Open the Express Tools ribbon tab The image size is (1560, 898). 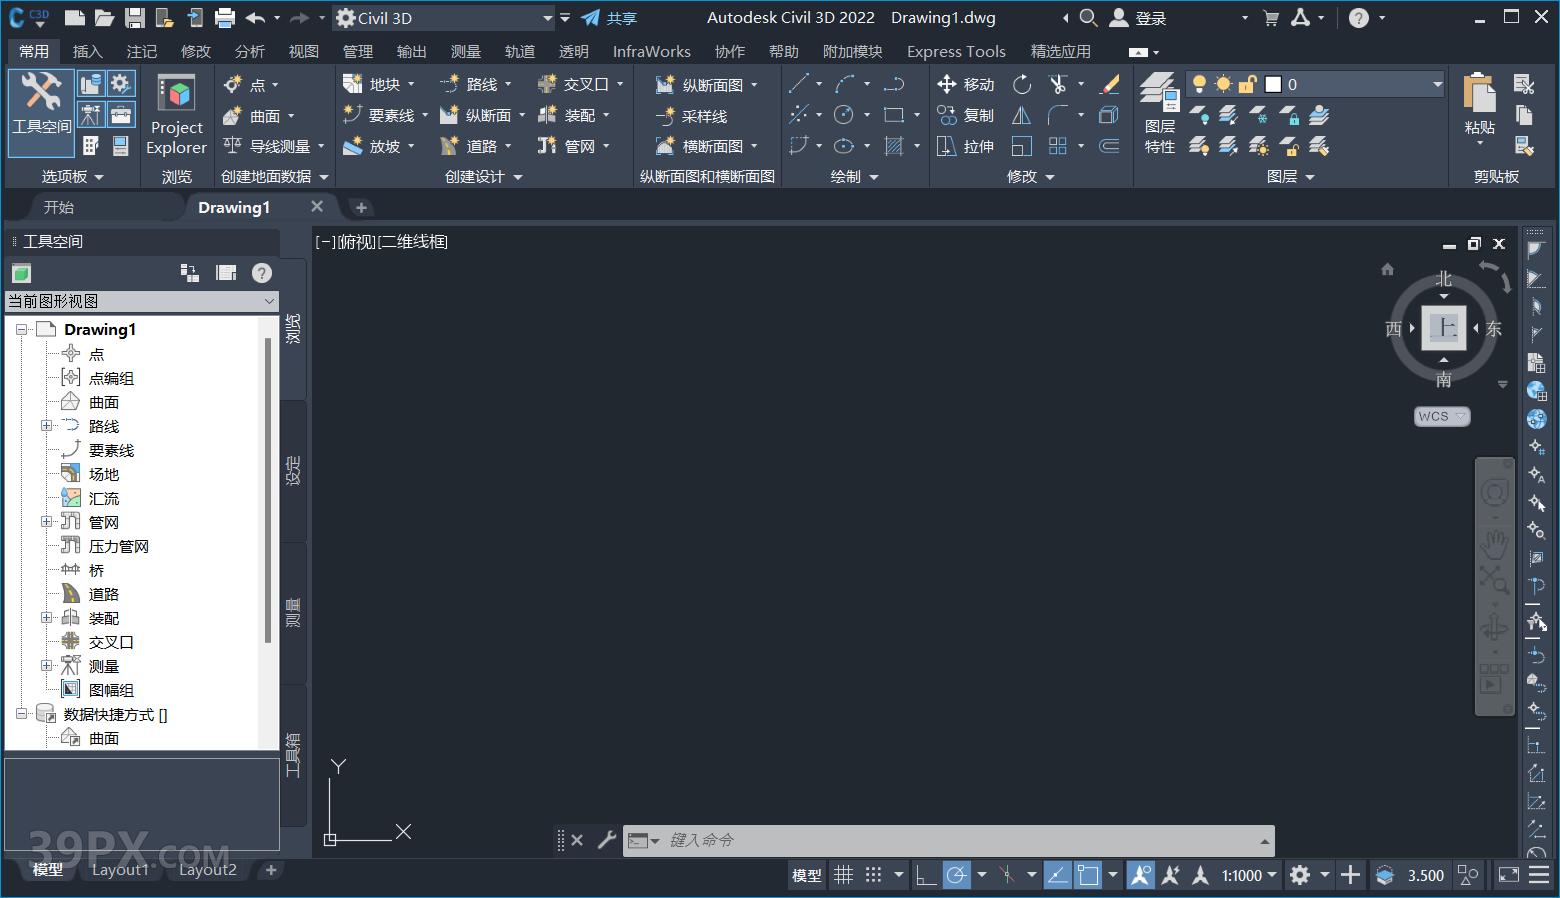(956, 51)
